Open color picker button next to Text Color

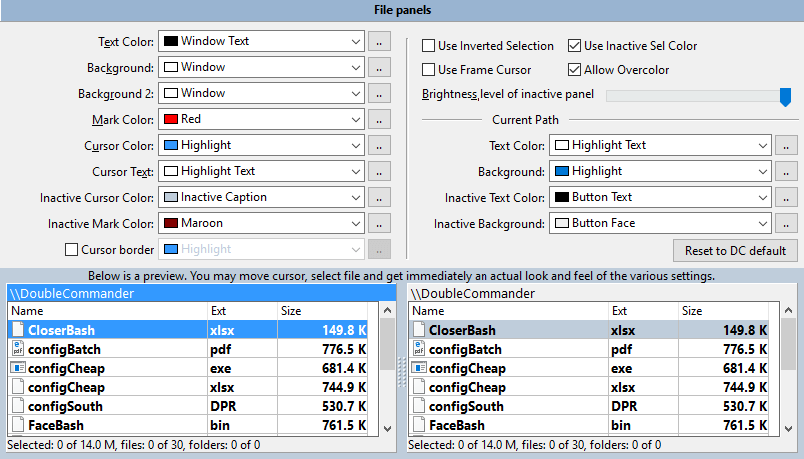coord(379,42)
